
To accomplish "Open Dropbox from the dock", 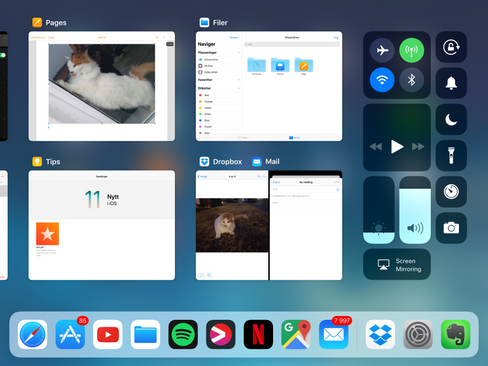I will [x=380, y=335].
